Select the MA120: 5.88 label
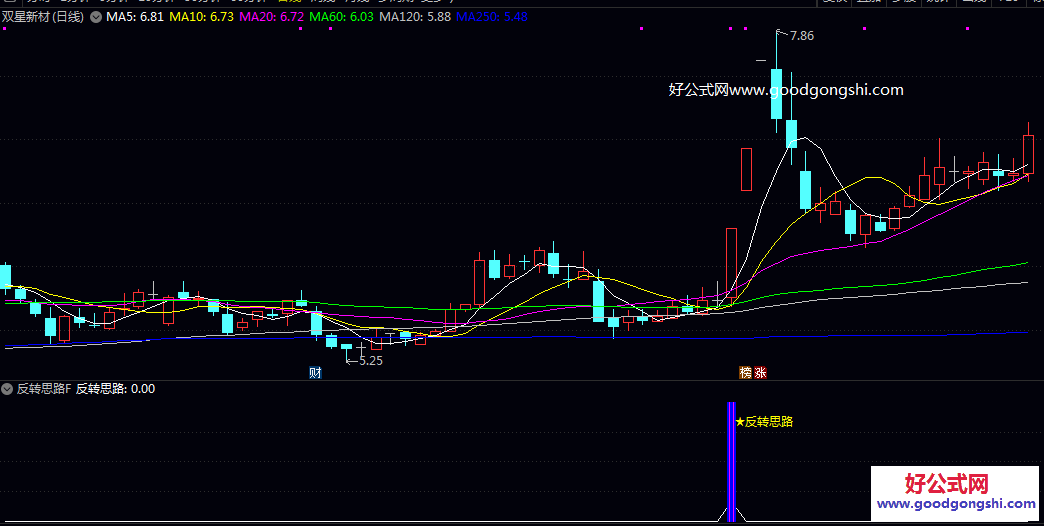The height and width of the screenshot is (526, 1044). pos(415,17)
